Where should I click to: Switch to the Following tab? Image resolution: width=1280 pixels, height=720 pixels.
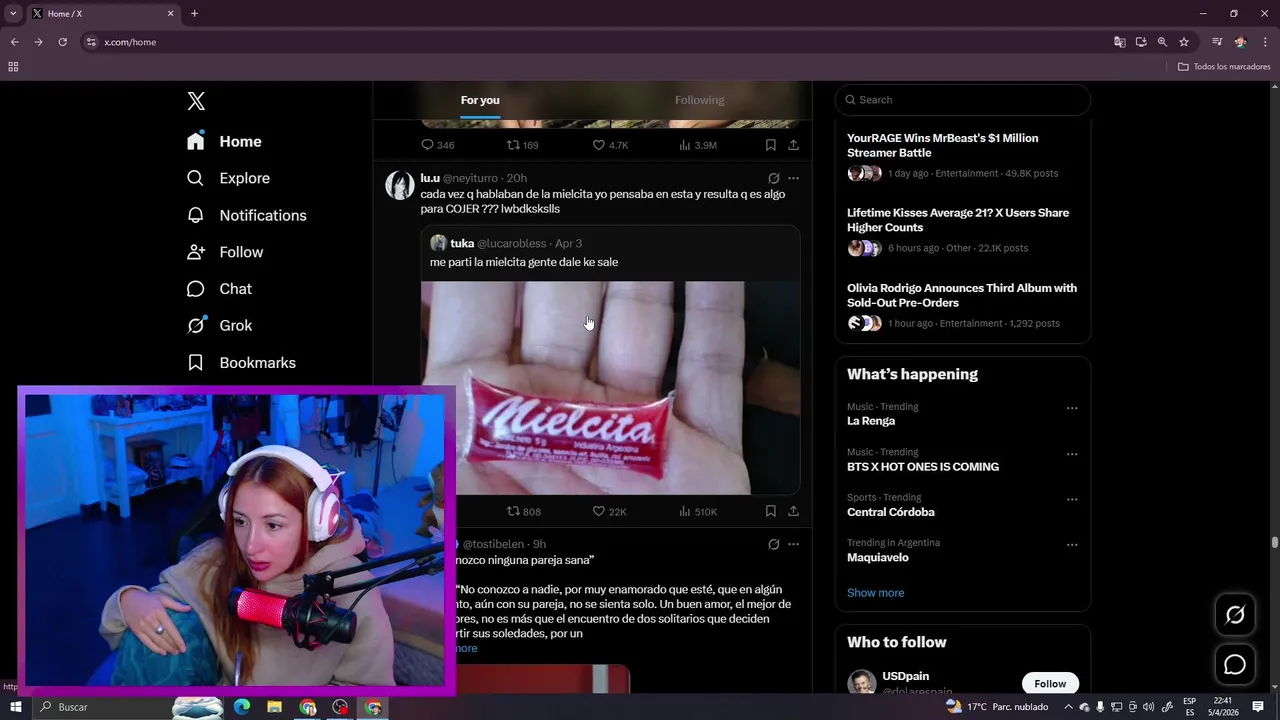point(699,100)
